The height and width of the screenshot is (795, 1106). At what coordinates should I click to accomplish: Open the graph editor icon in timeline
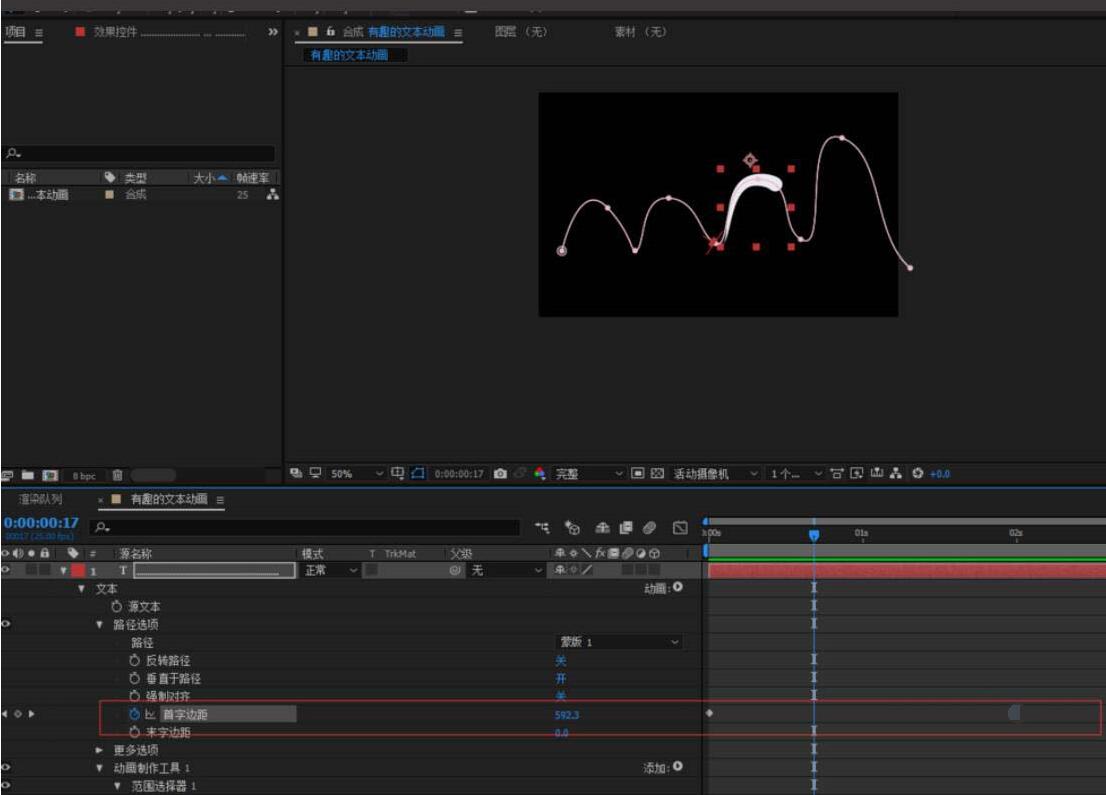click(680, 527)
